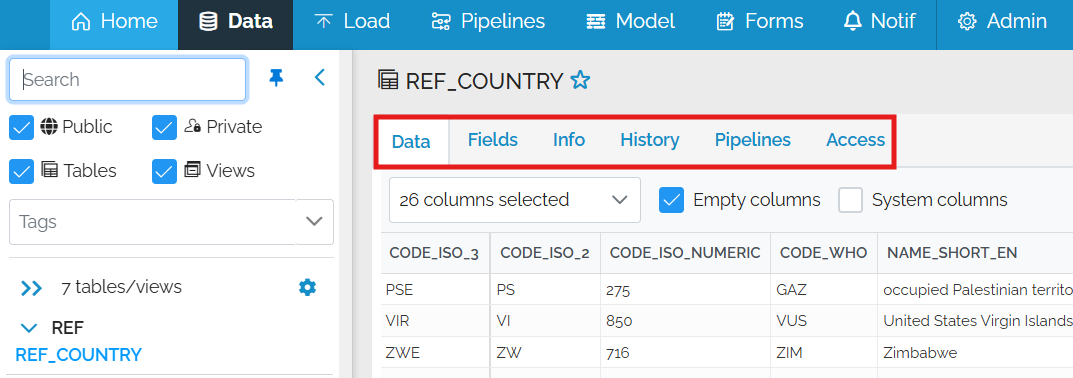Check System columns checkbox

(x=851, y=200)
